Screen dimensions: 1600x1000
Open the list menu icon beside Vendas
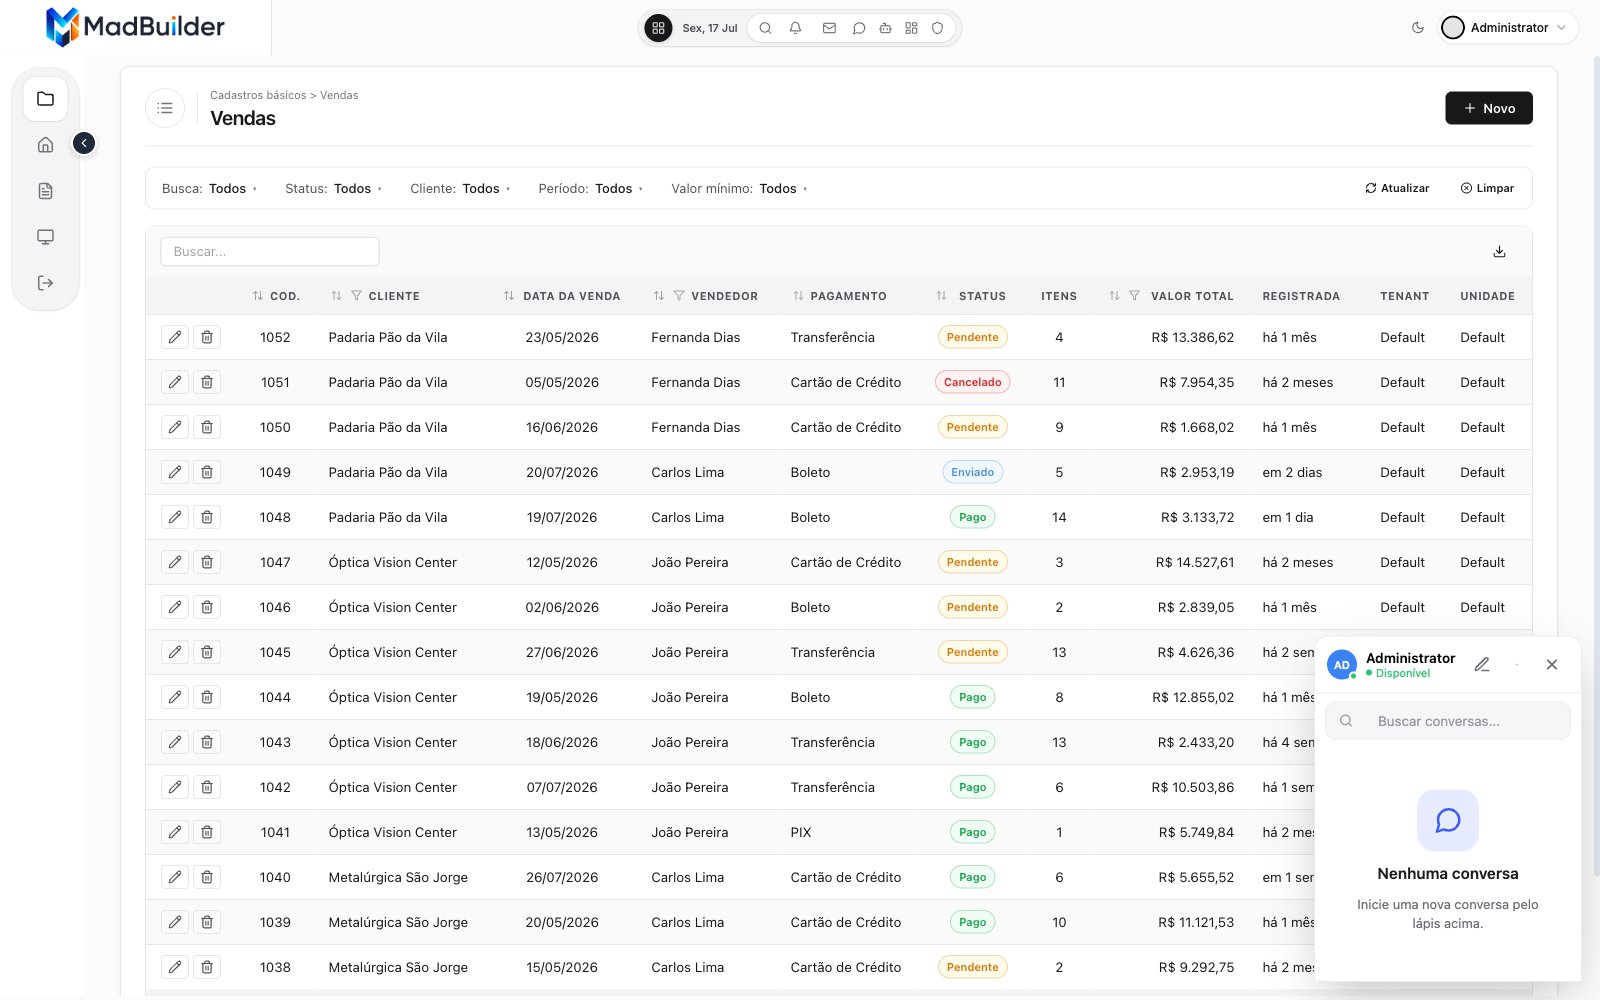(x=165, y=108)
